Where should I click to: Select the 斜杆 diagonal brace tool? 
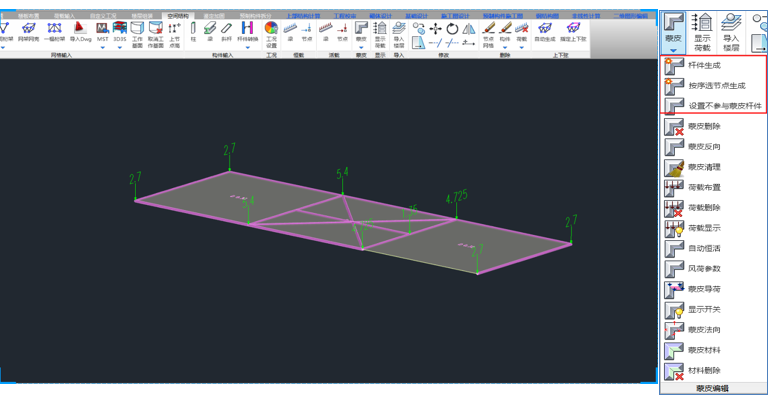point(226,32)
